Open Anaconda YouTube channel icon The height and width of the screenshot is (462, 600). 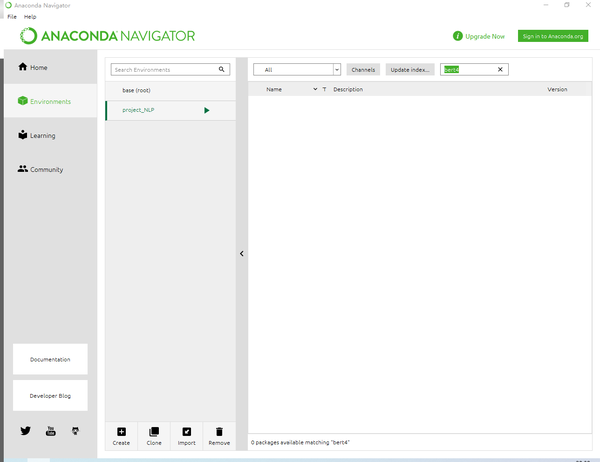[x=51, y=431]
